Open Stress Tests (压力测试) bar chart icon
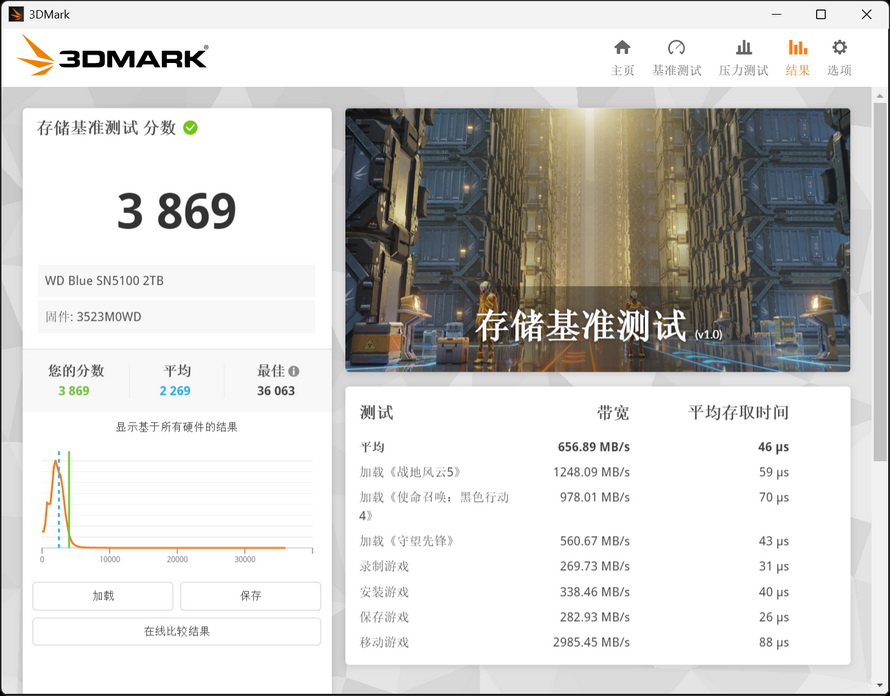Screen dimensions: 890x696 (x=743, y=48)
